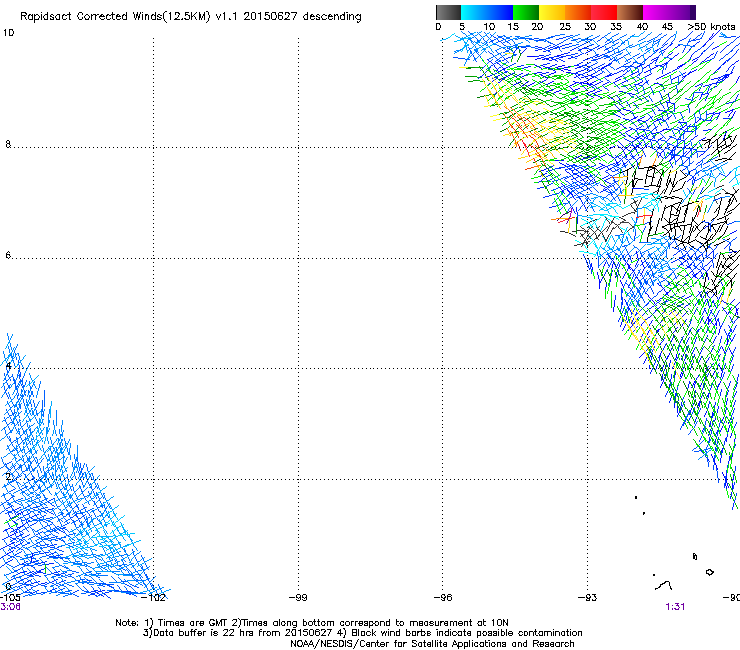
Task: Click the '8' latitude axis label
Action: tap(8, 144)
